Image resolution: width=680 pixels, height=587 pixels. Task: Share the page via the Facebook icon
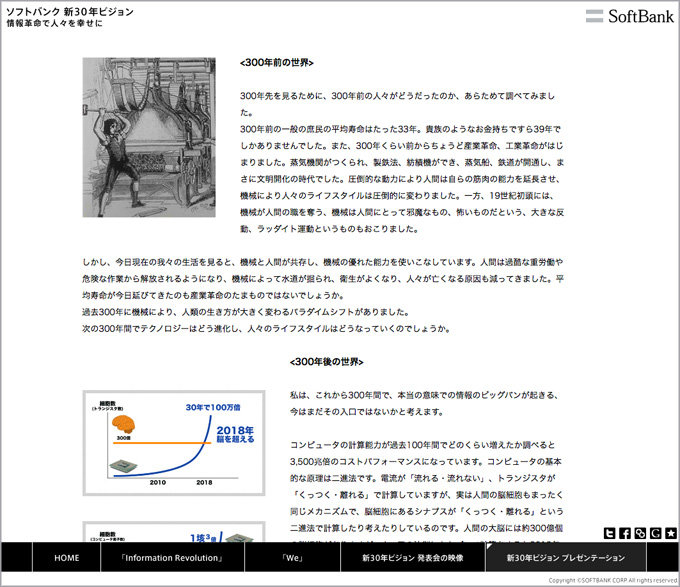click(624, 533)
